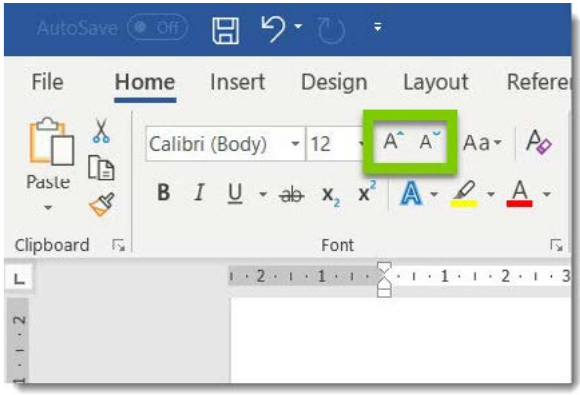Toggle Italic formatting
The image size is (580, 395).
pos(200,192)
